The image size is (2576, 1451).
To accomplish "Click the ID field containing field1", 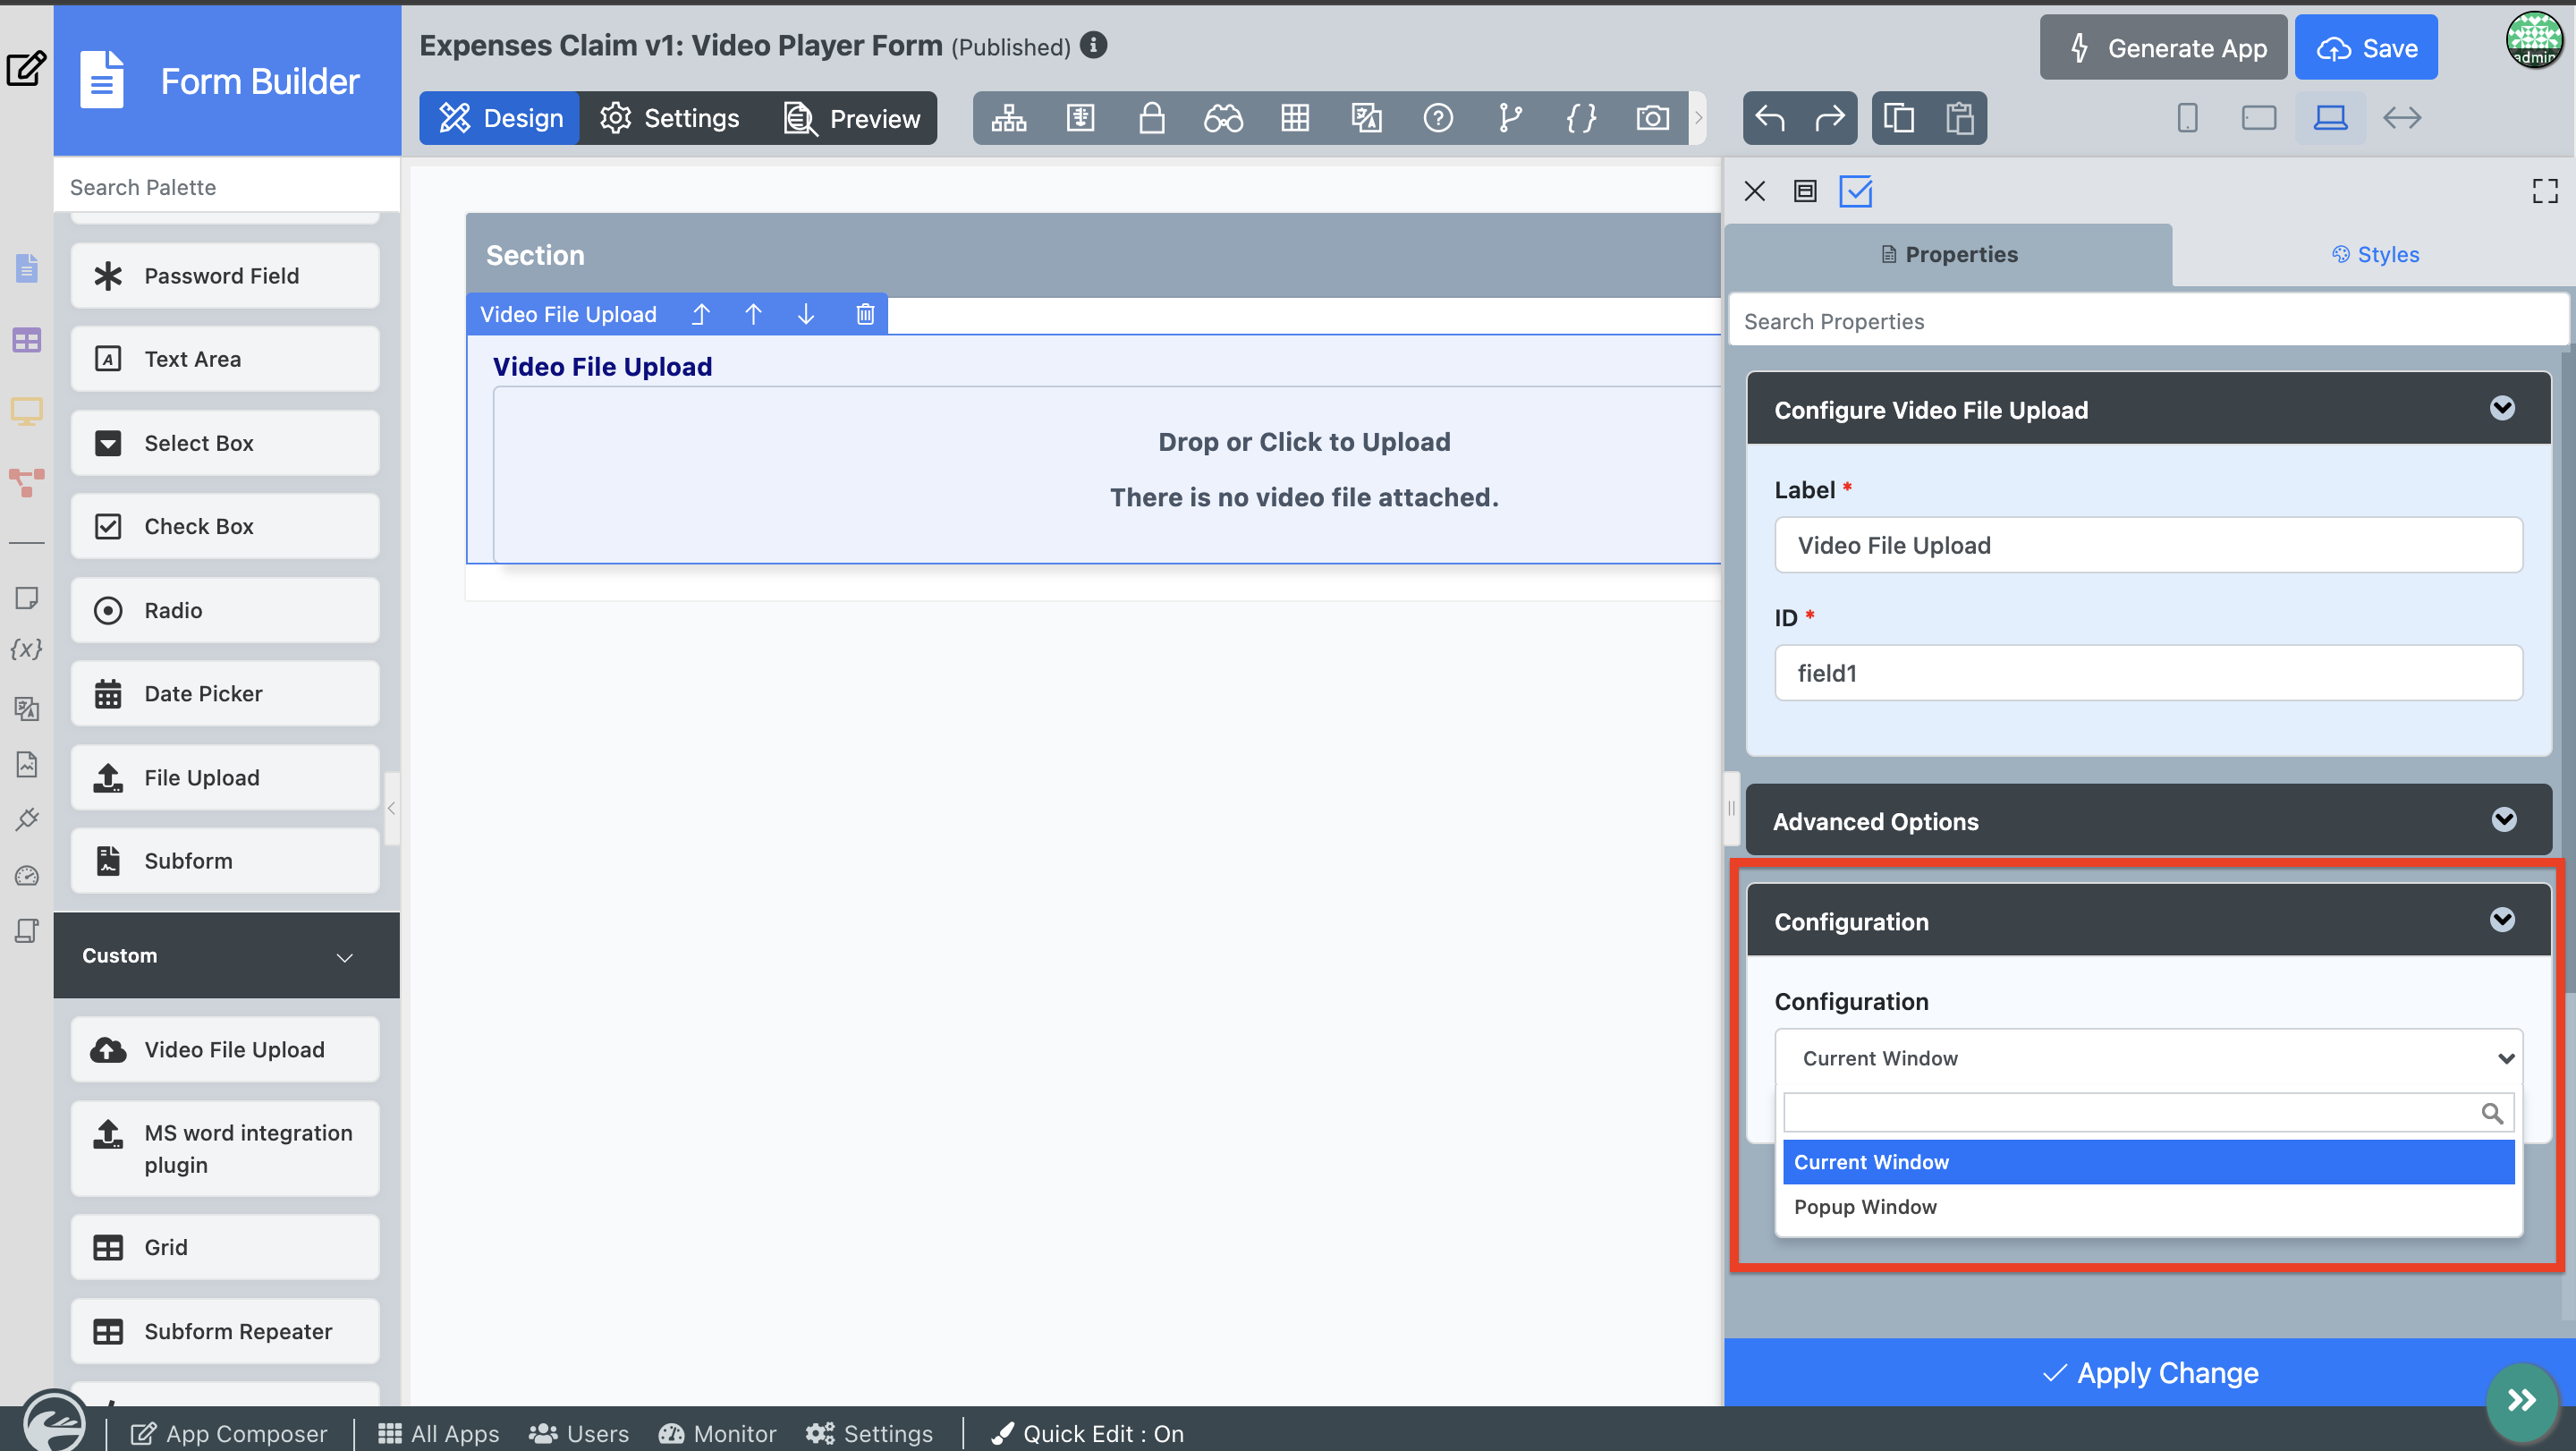I will [x=2149, y=672].
